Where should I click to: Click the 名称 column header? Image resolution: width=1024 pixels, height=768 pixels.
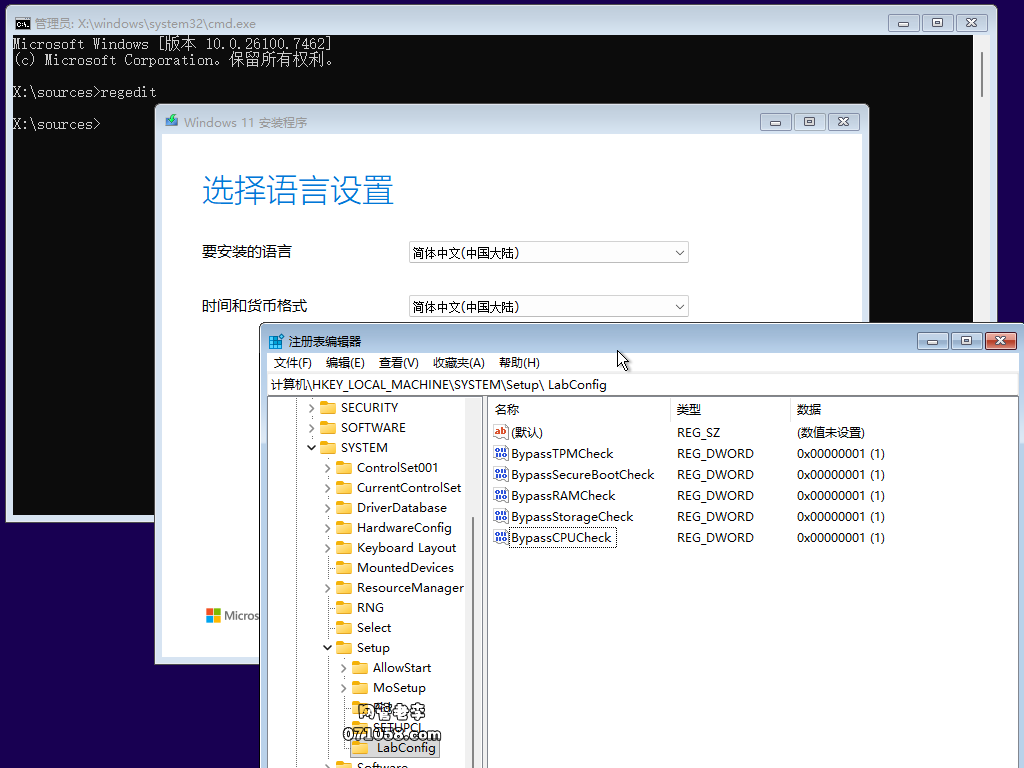click(x=507, y=410)
